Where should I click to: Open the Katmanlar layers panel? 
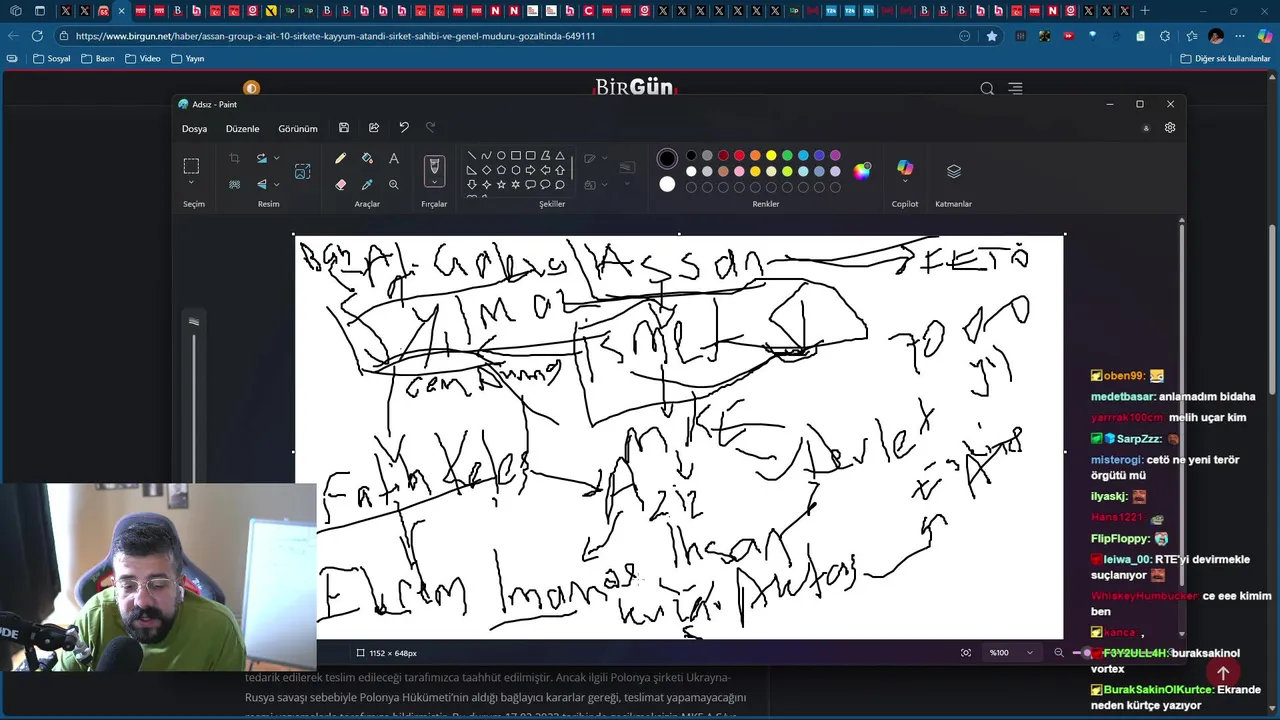954,171
